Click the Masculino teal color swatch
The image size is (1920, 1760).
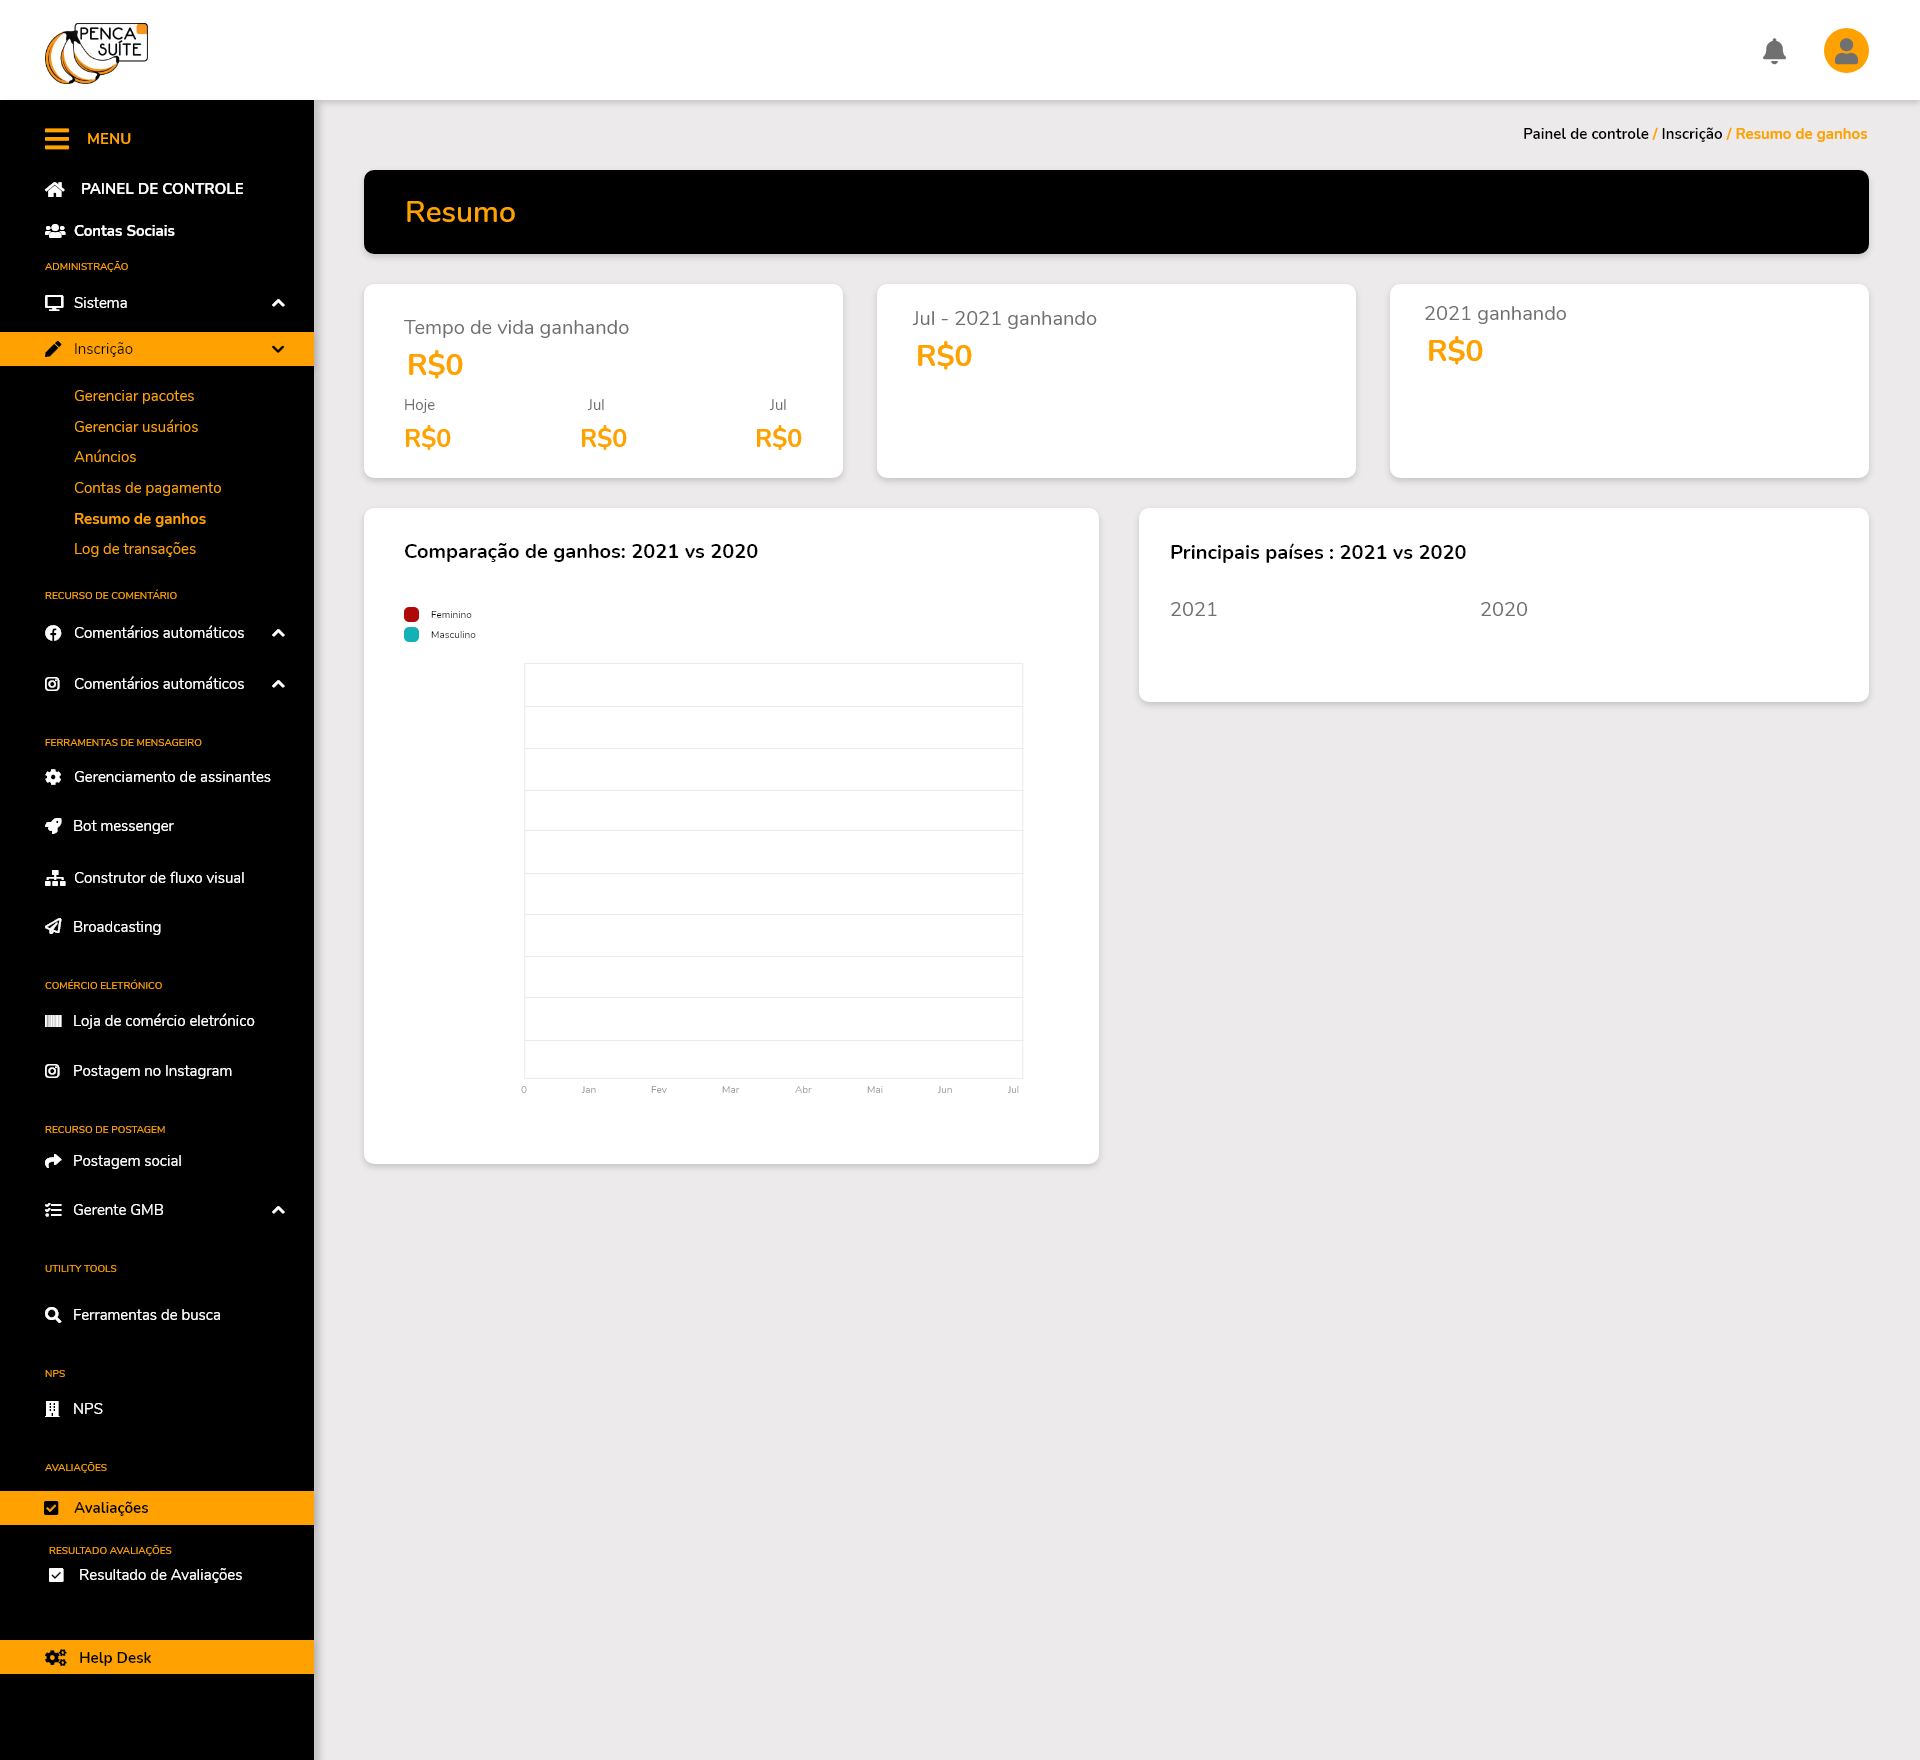(411, 635)
